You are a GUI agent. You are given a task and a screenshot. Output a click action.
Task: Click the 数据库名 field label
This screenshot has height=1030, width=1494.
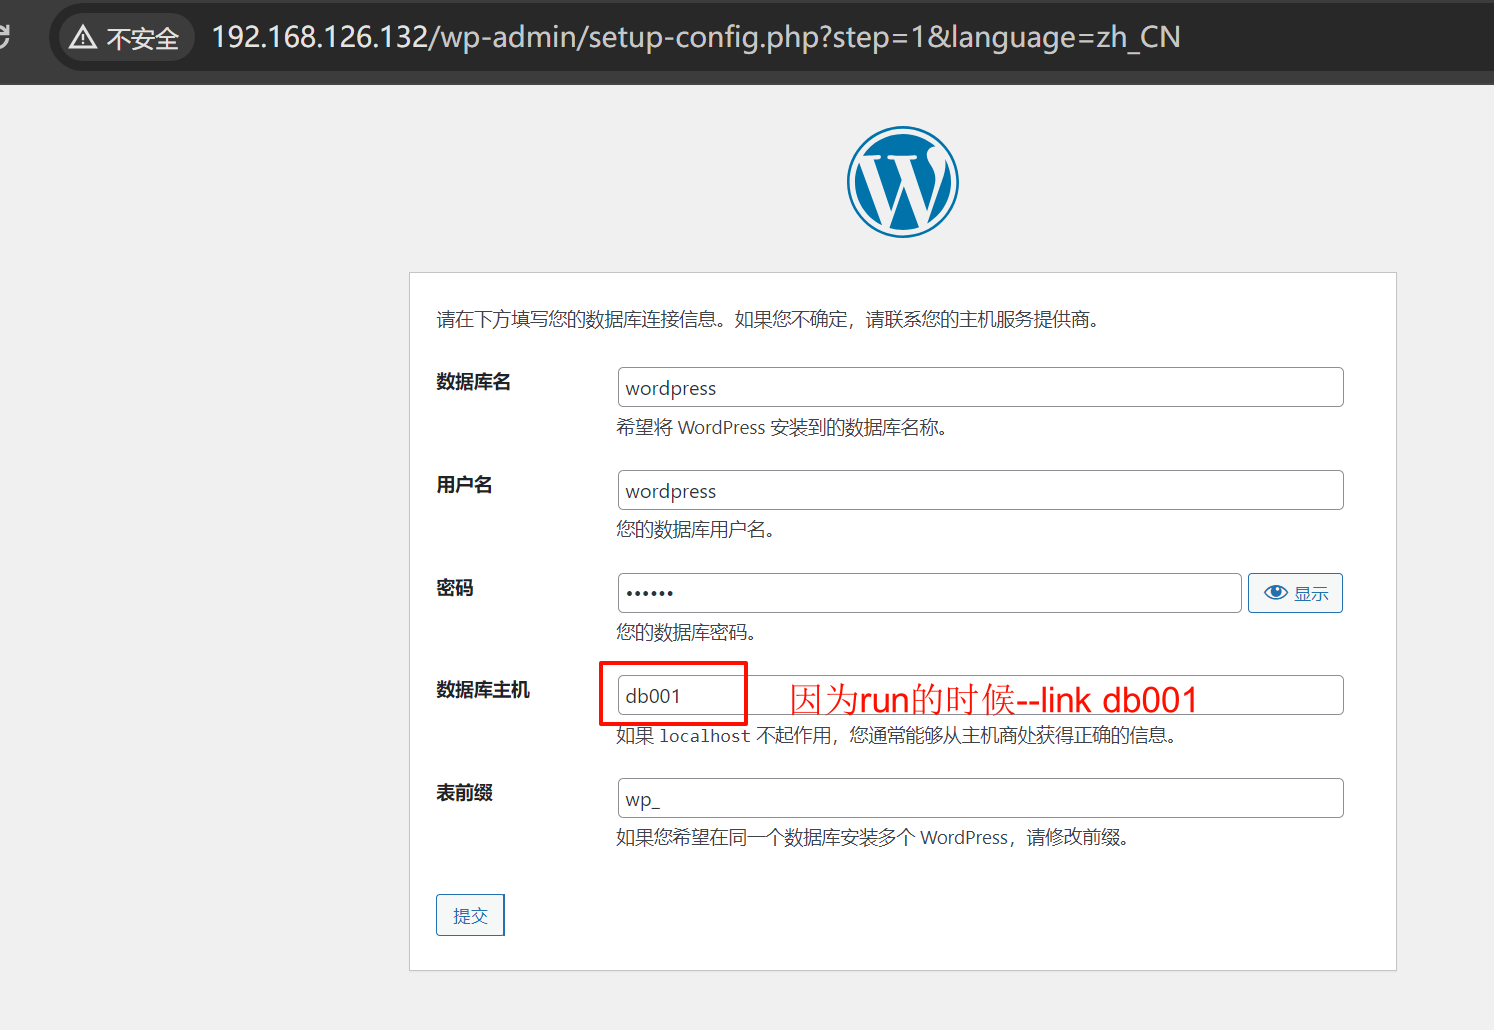click(473, 382)
